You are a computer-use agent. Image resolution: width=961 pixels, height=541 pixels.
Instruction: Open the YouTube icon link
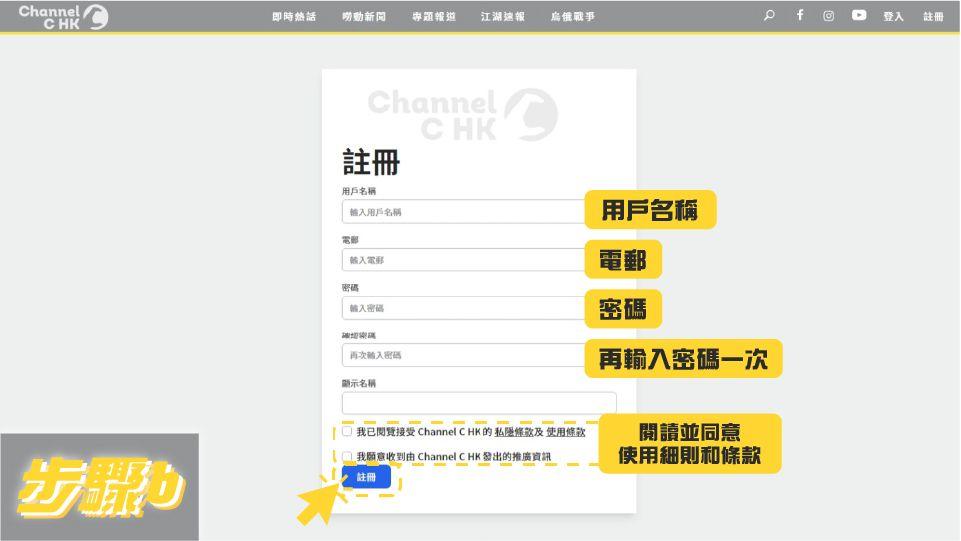[859, 15]
